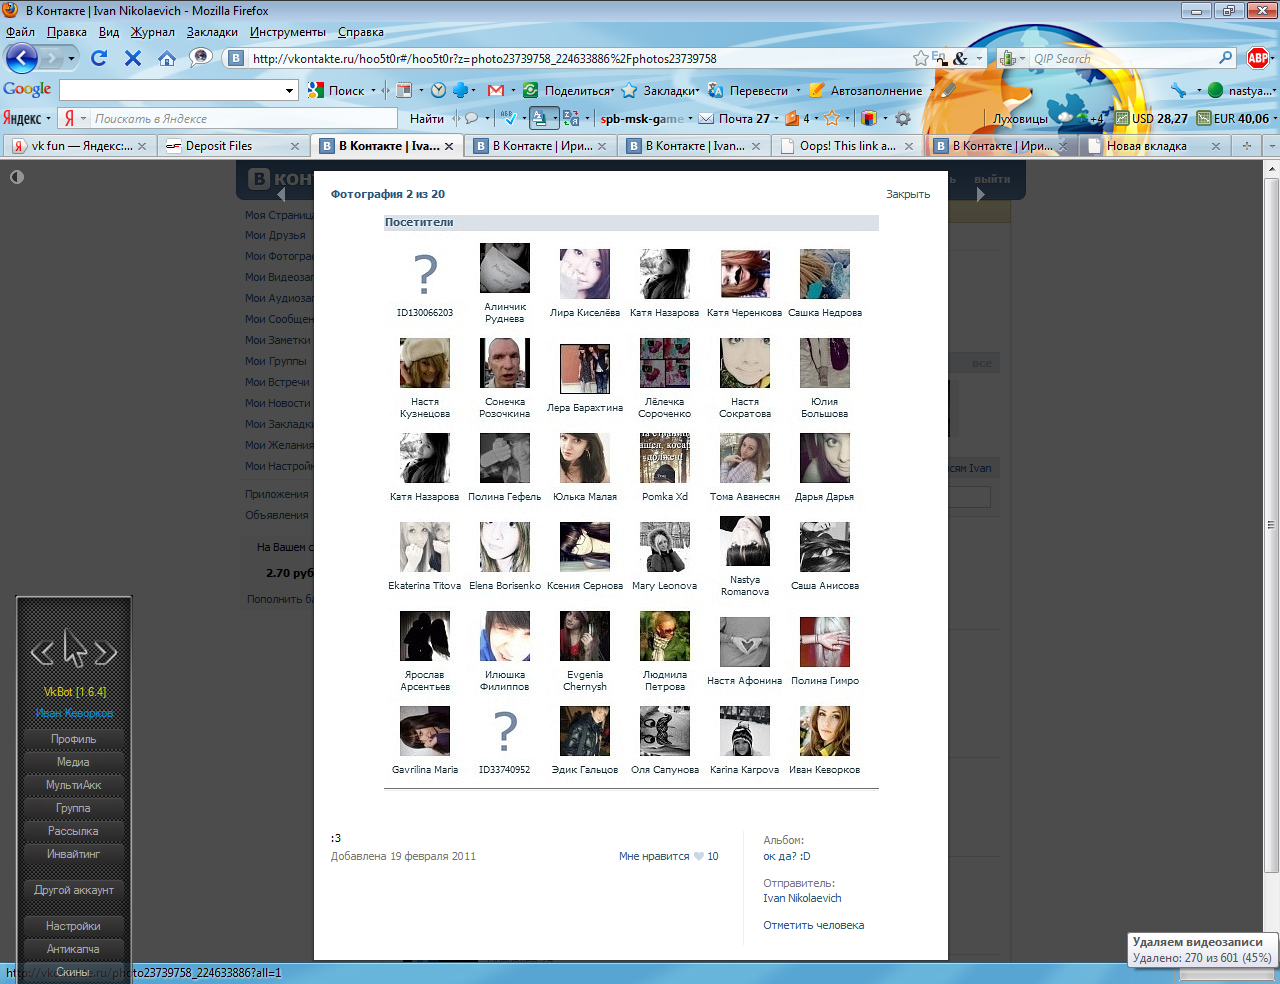Open the Журнал menu
Image resolution: width=1280 pixels, height=984 pixels.
(x=152, y=32)
